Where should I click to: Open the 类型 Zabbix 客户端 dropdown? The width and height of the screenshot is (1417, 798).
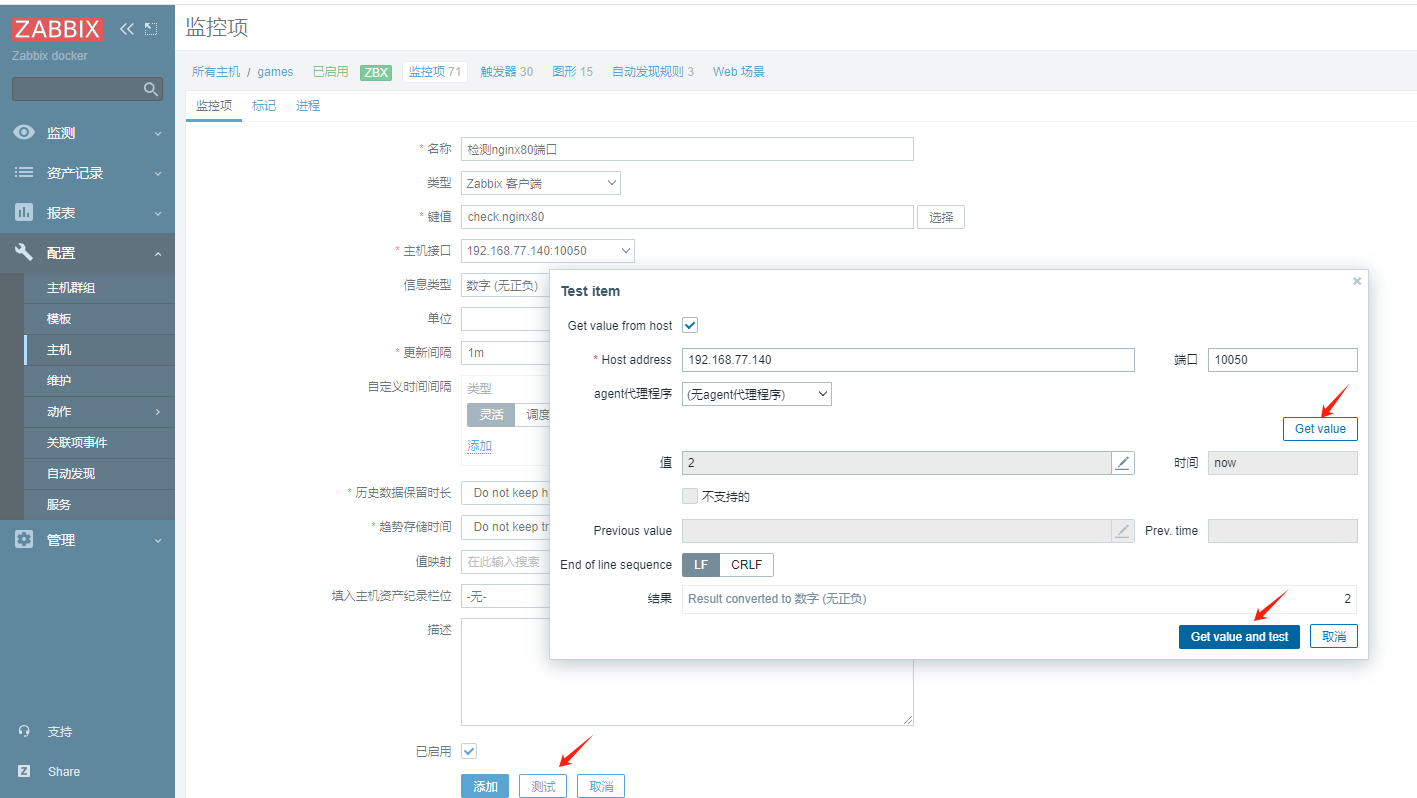click(541, 183)
